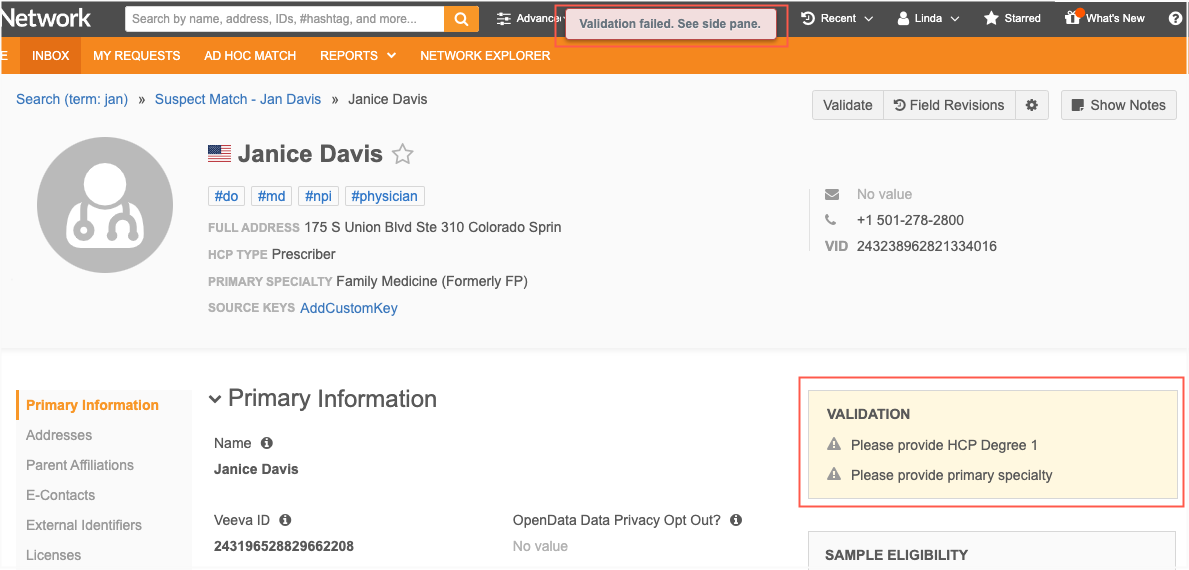
Task: Click info icon beside Veeva ID
Action: pyautogui.click(x=285, y=520)
